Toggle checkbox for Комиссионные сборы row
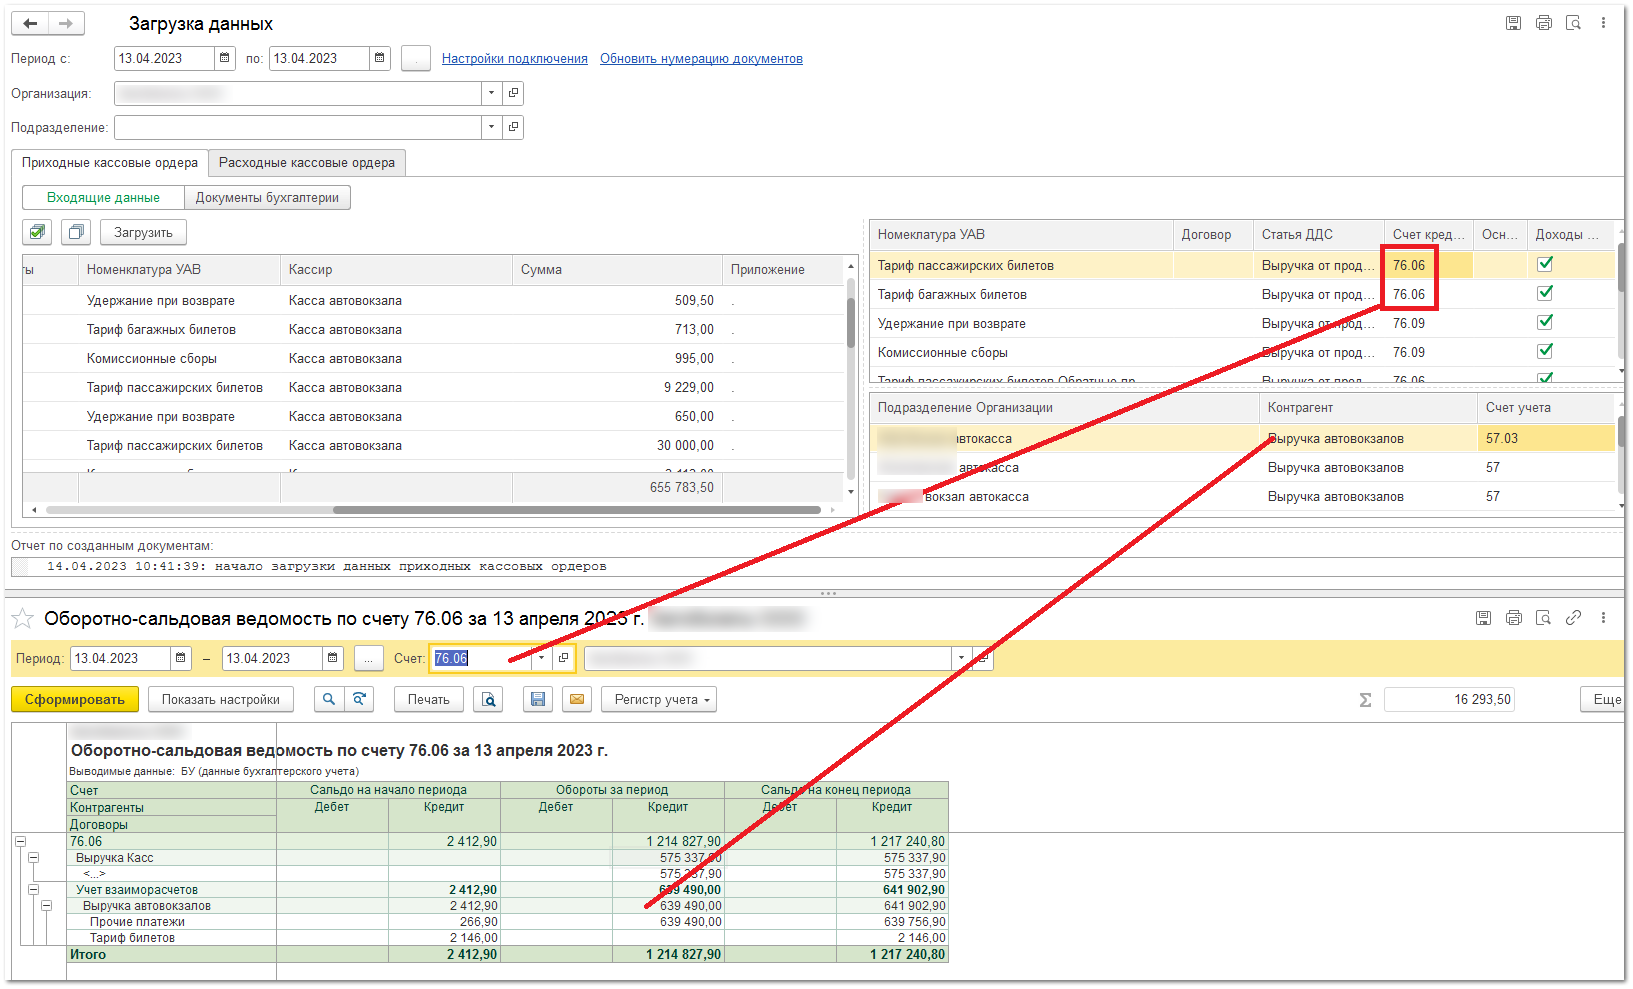The height and width of the screenshot is (989, 1633). 1545,351
